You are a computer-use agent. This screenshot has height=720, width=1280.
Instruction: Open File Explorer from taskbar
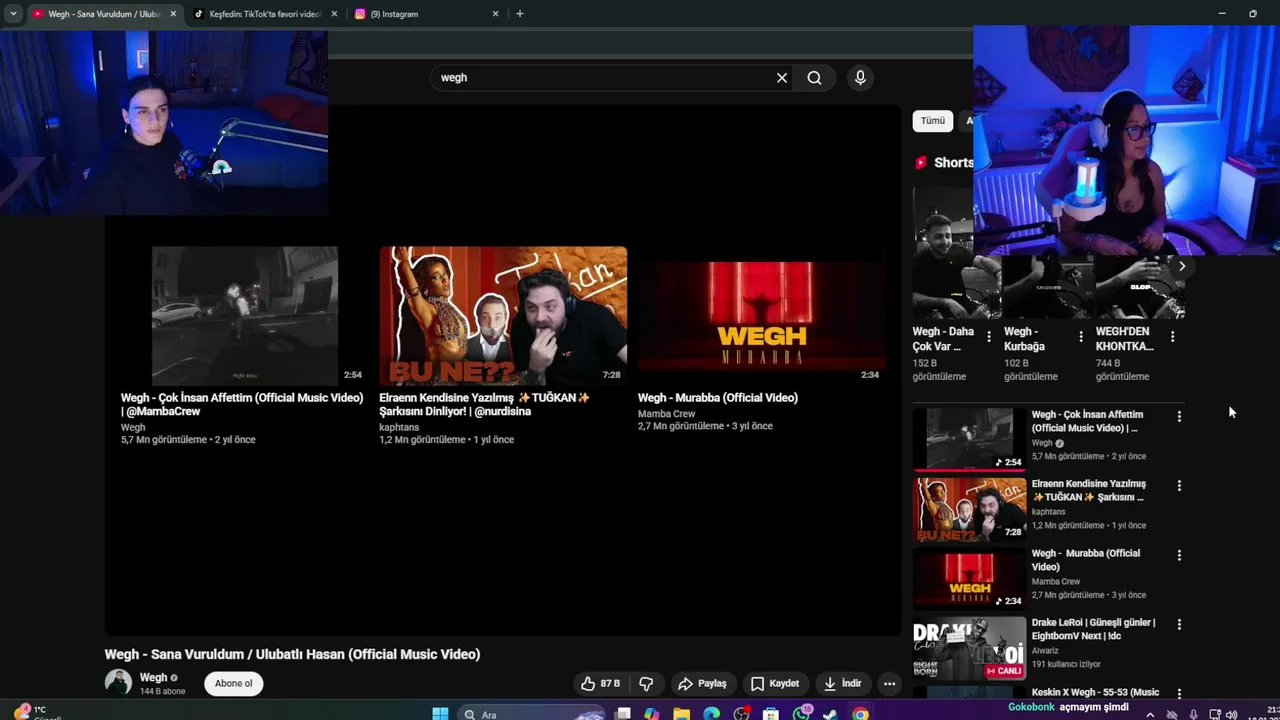tap(681, 714)
